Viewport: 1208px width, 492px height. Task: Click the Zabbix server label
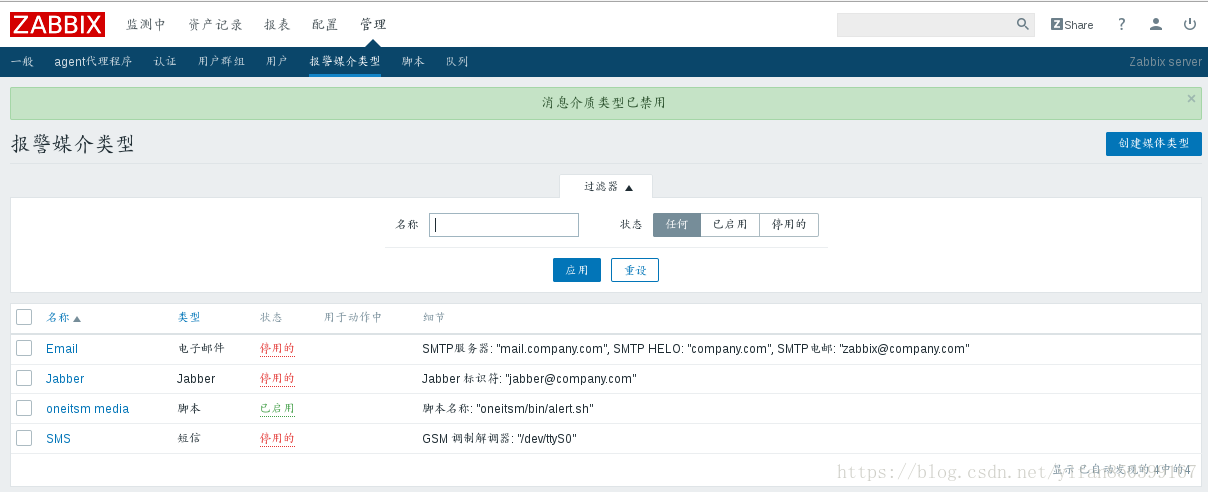[1165, 62]
